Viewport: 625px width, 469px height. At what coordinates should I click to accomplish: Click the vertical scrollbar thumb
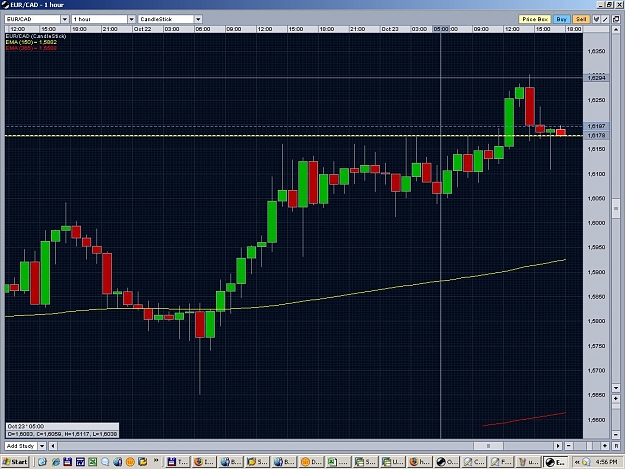[x=616, y=208]
